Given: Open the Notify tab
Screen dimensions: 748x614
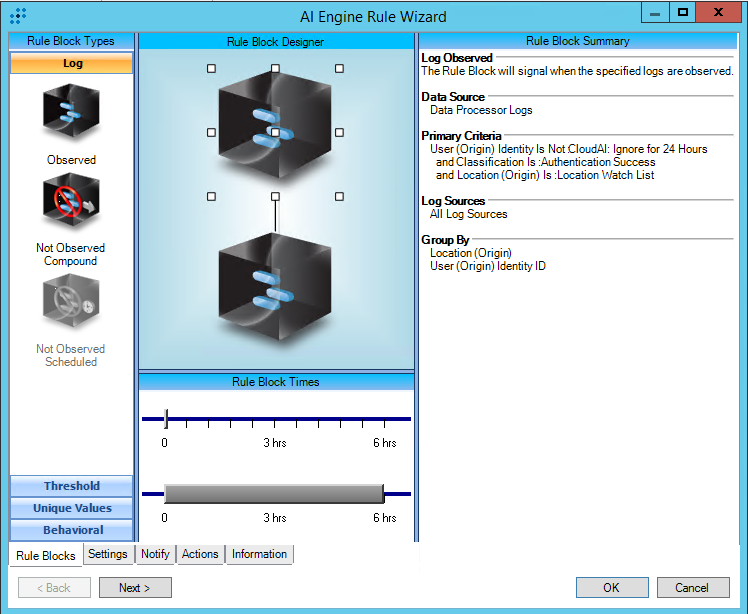Looking at the screenshot, I should [155, 554].
